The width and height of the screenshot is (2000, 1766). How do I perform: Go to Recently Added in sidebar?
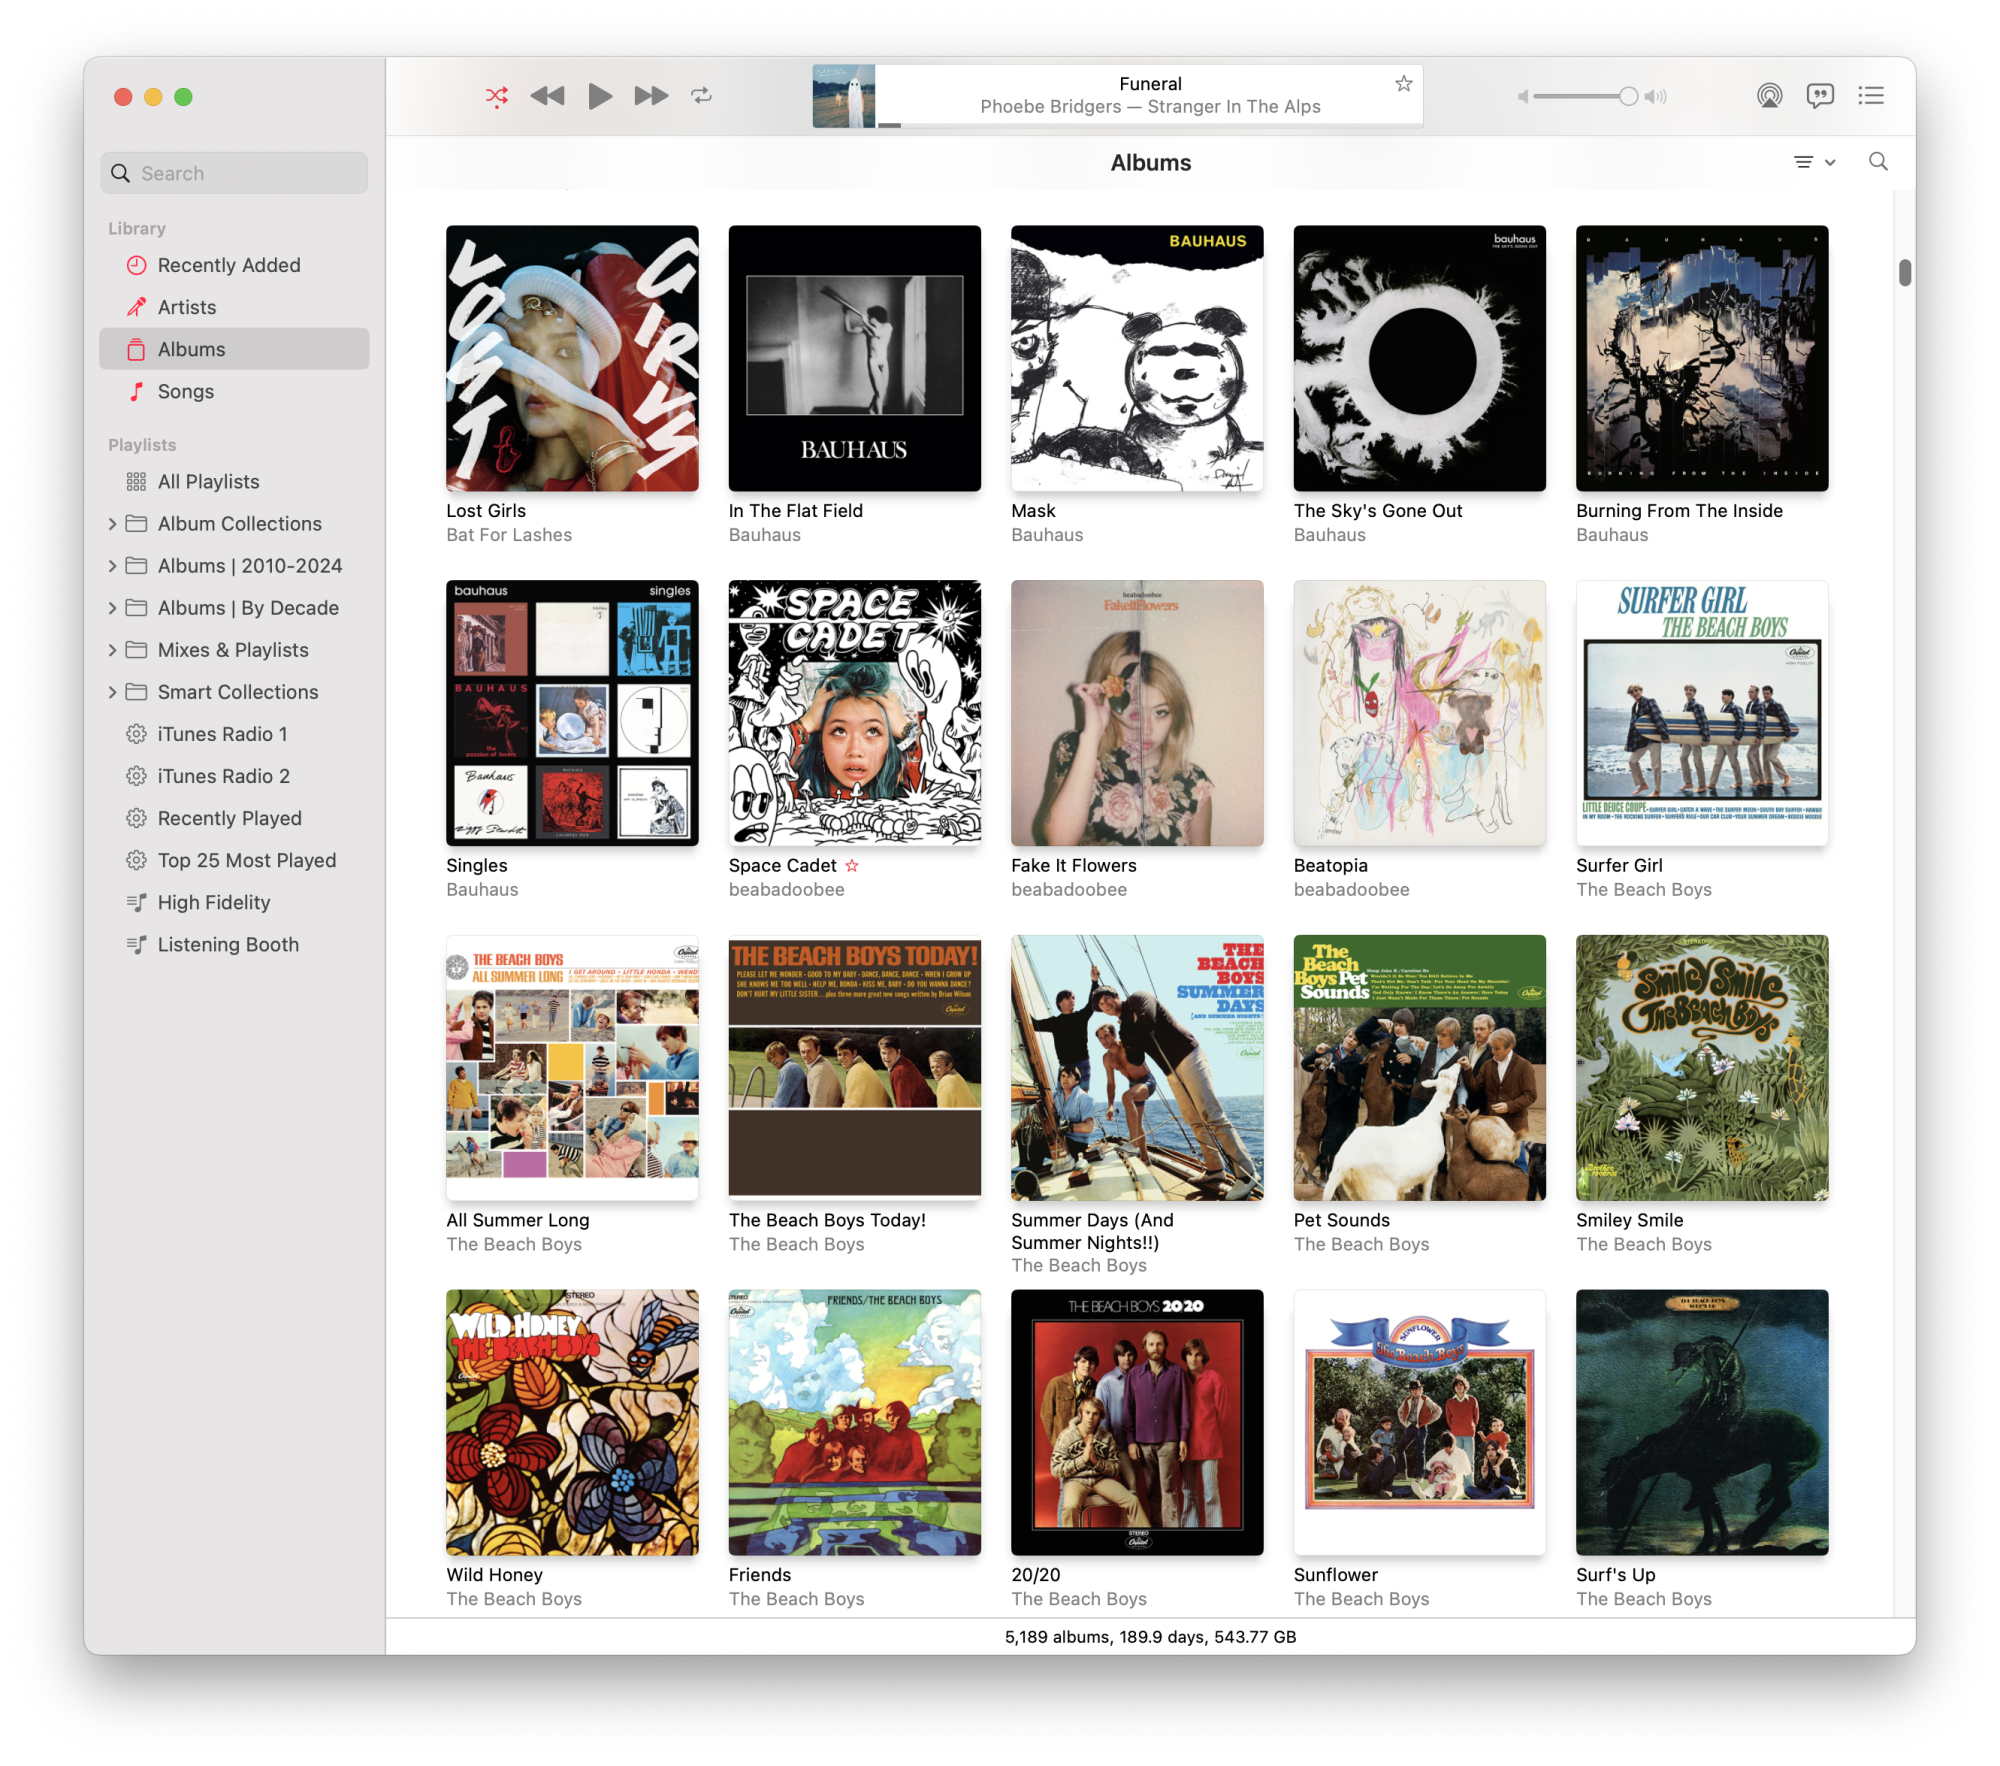tap(228, 265)
